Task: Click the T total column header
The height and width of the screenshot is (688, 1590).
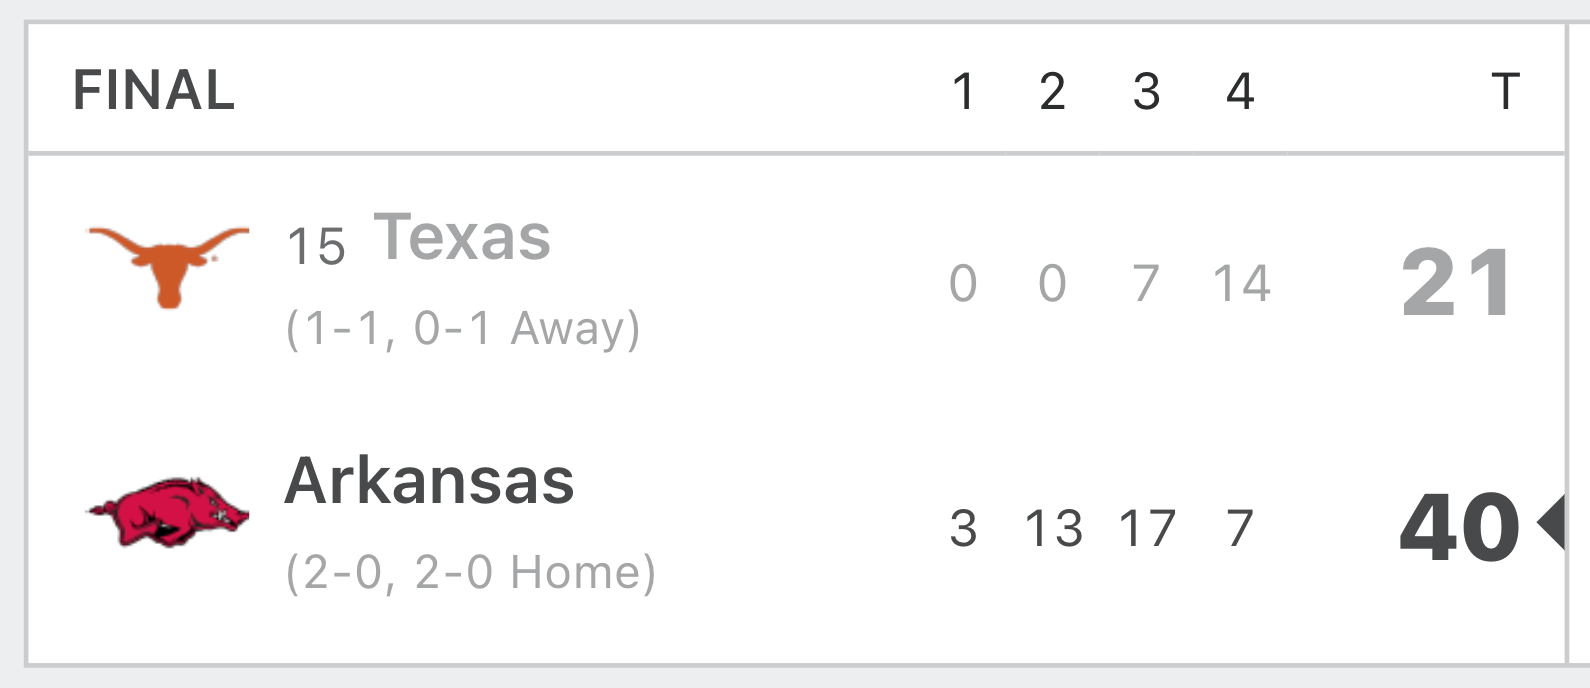Action: (x=1505, y=92)
